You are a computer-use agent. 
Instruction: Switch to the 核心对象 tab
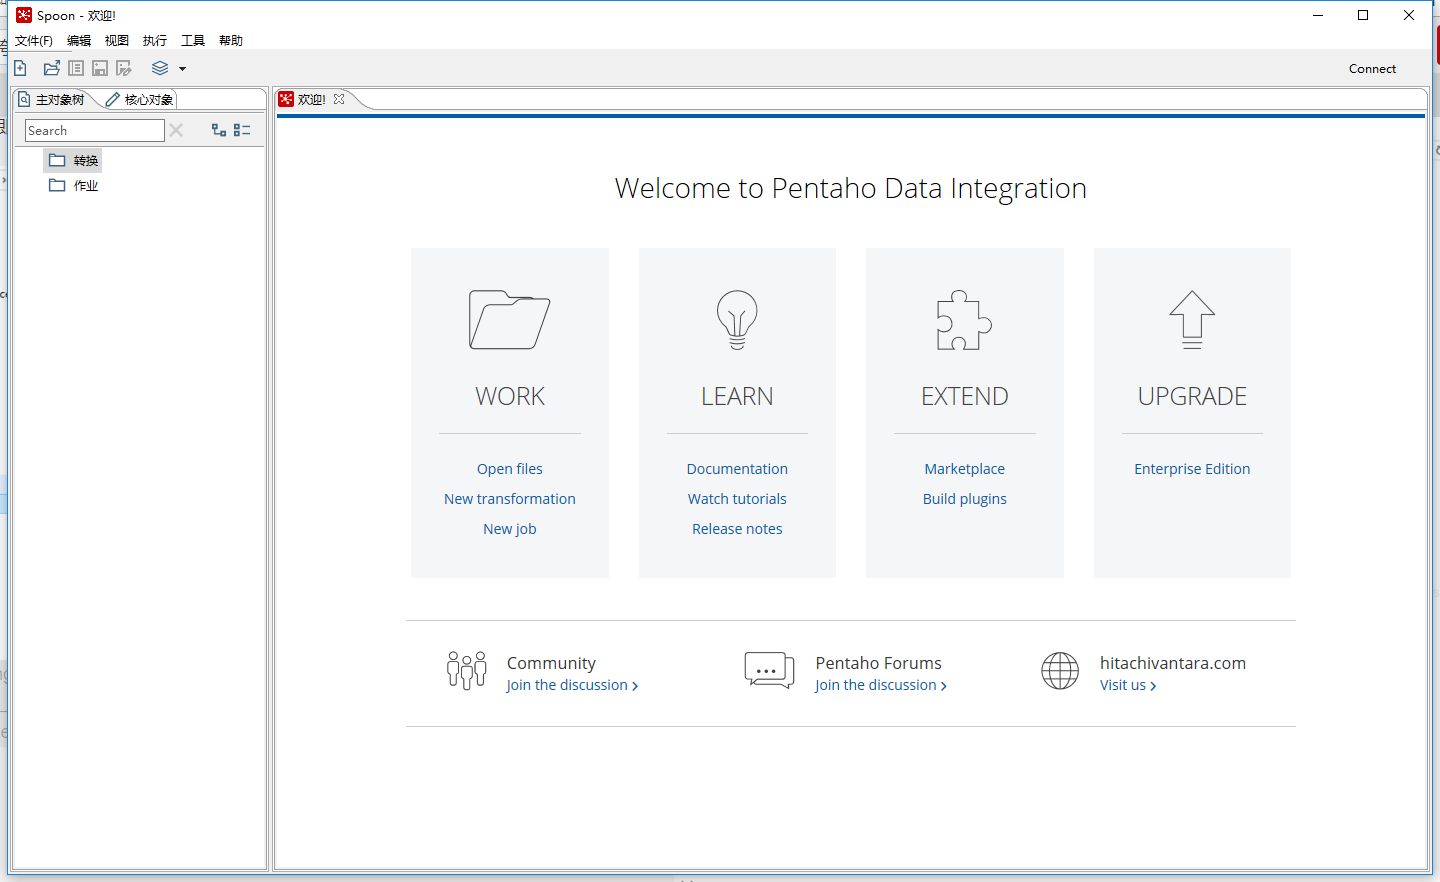tap(140, 100)
